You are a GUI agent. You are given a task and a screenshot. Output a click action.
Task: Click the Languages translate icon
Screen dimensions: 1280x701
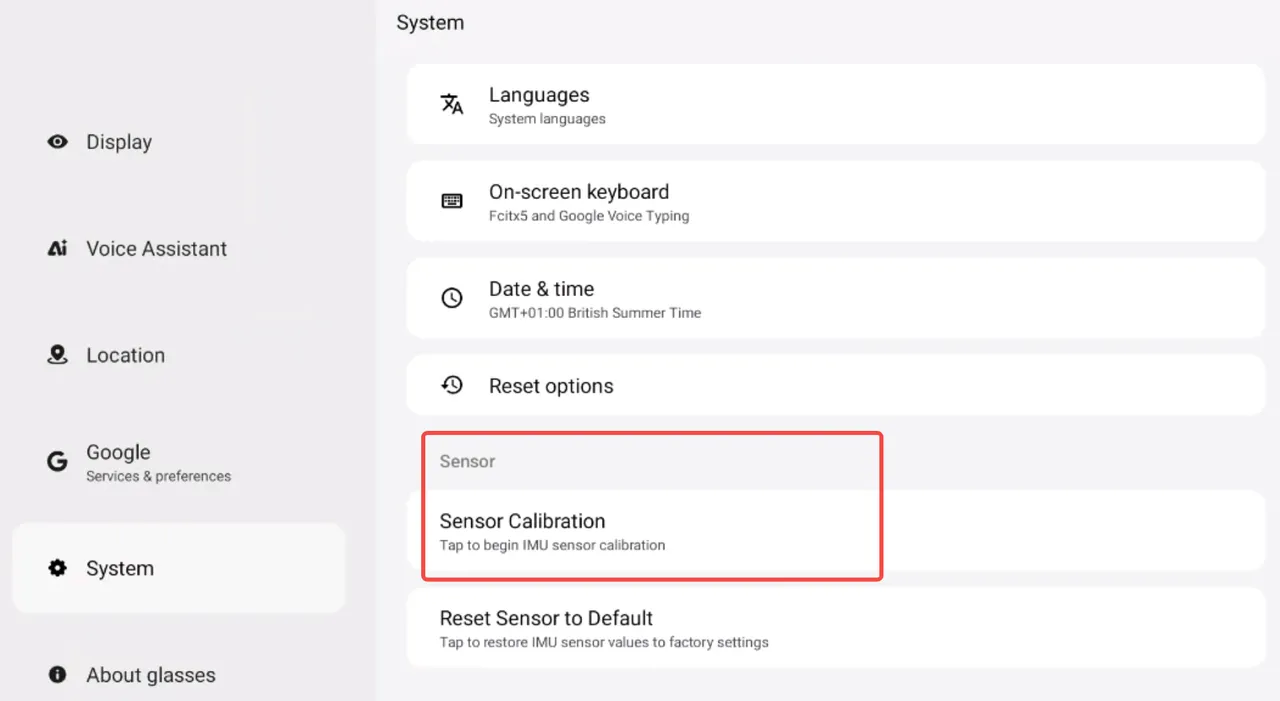coord(452,104)
